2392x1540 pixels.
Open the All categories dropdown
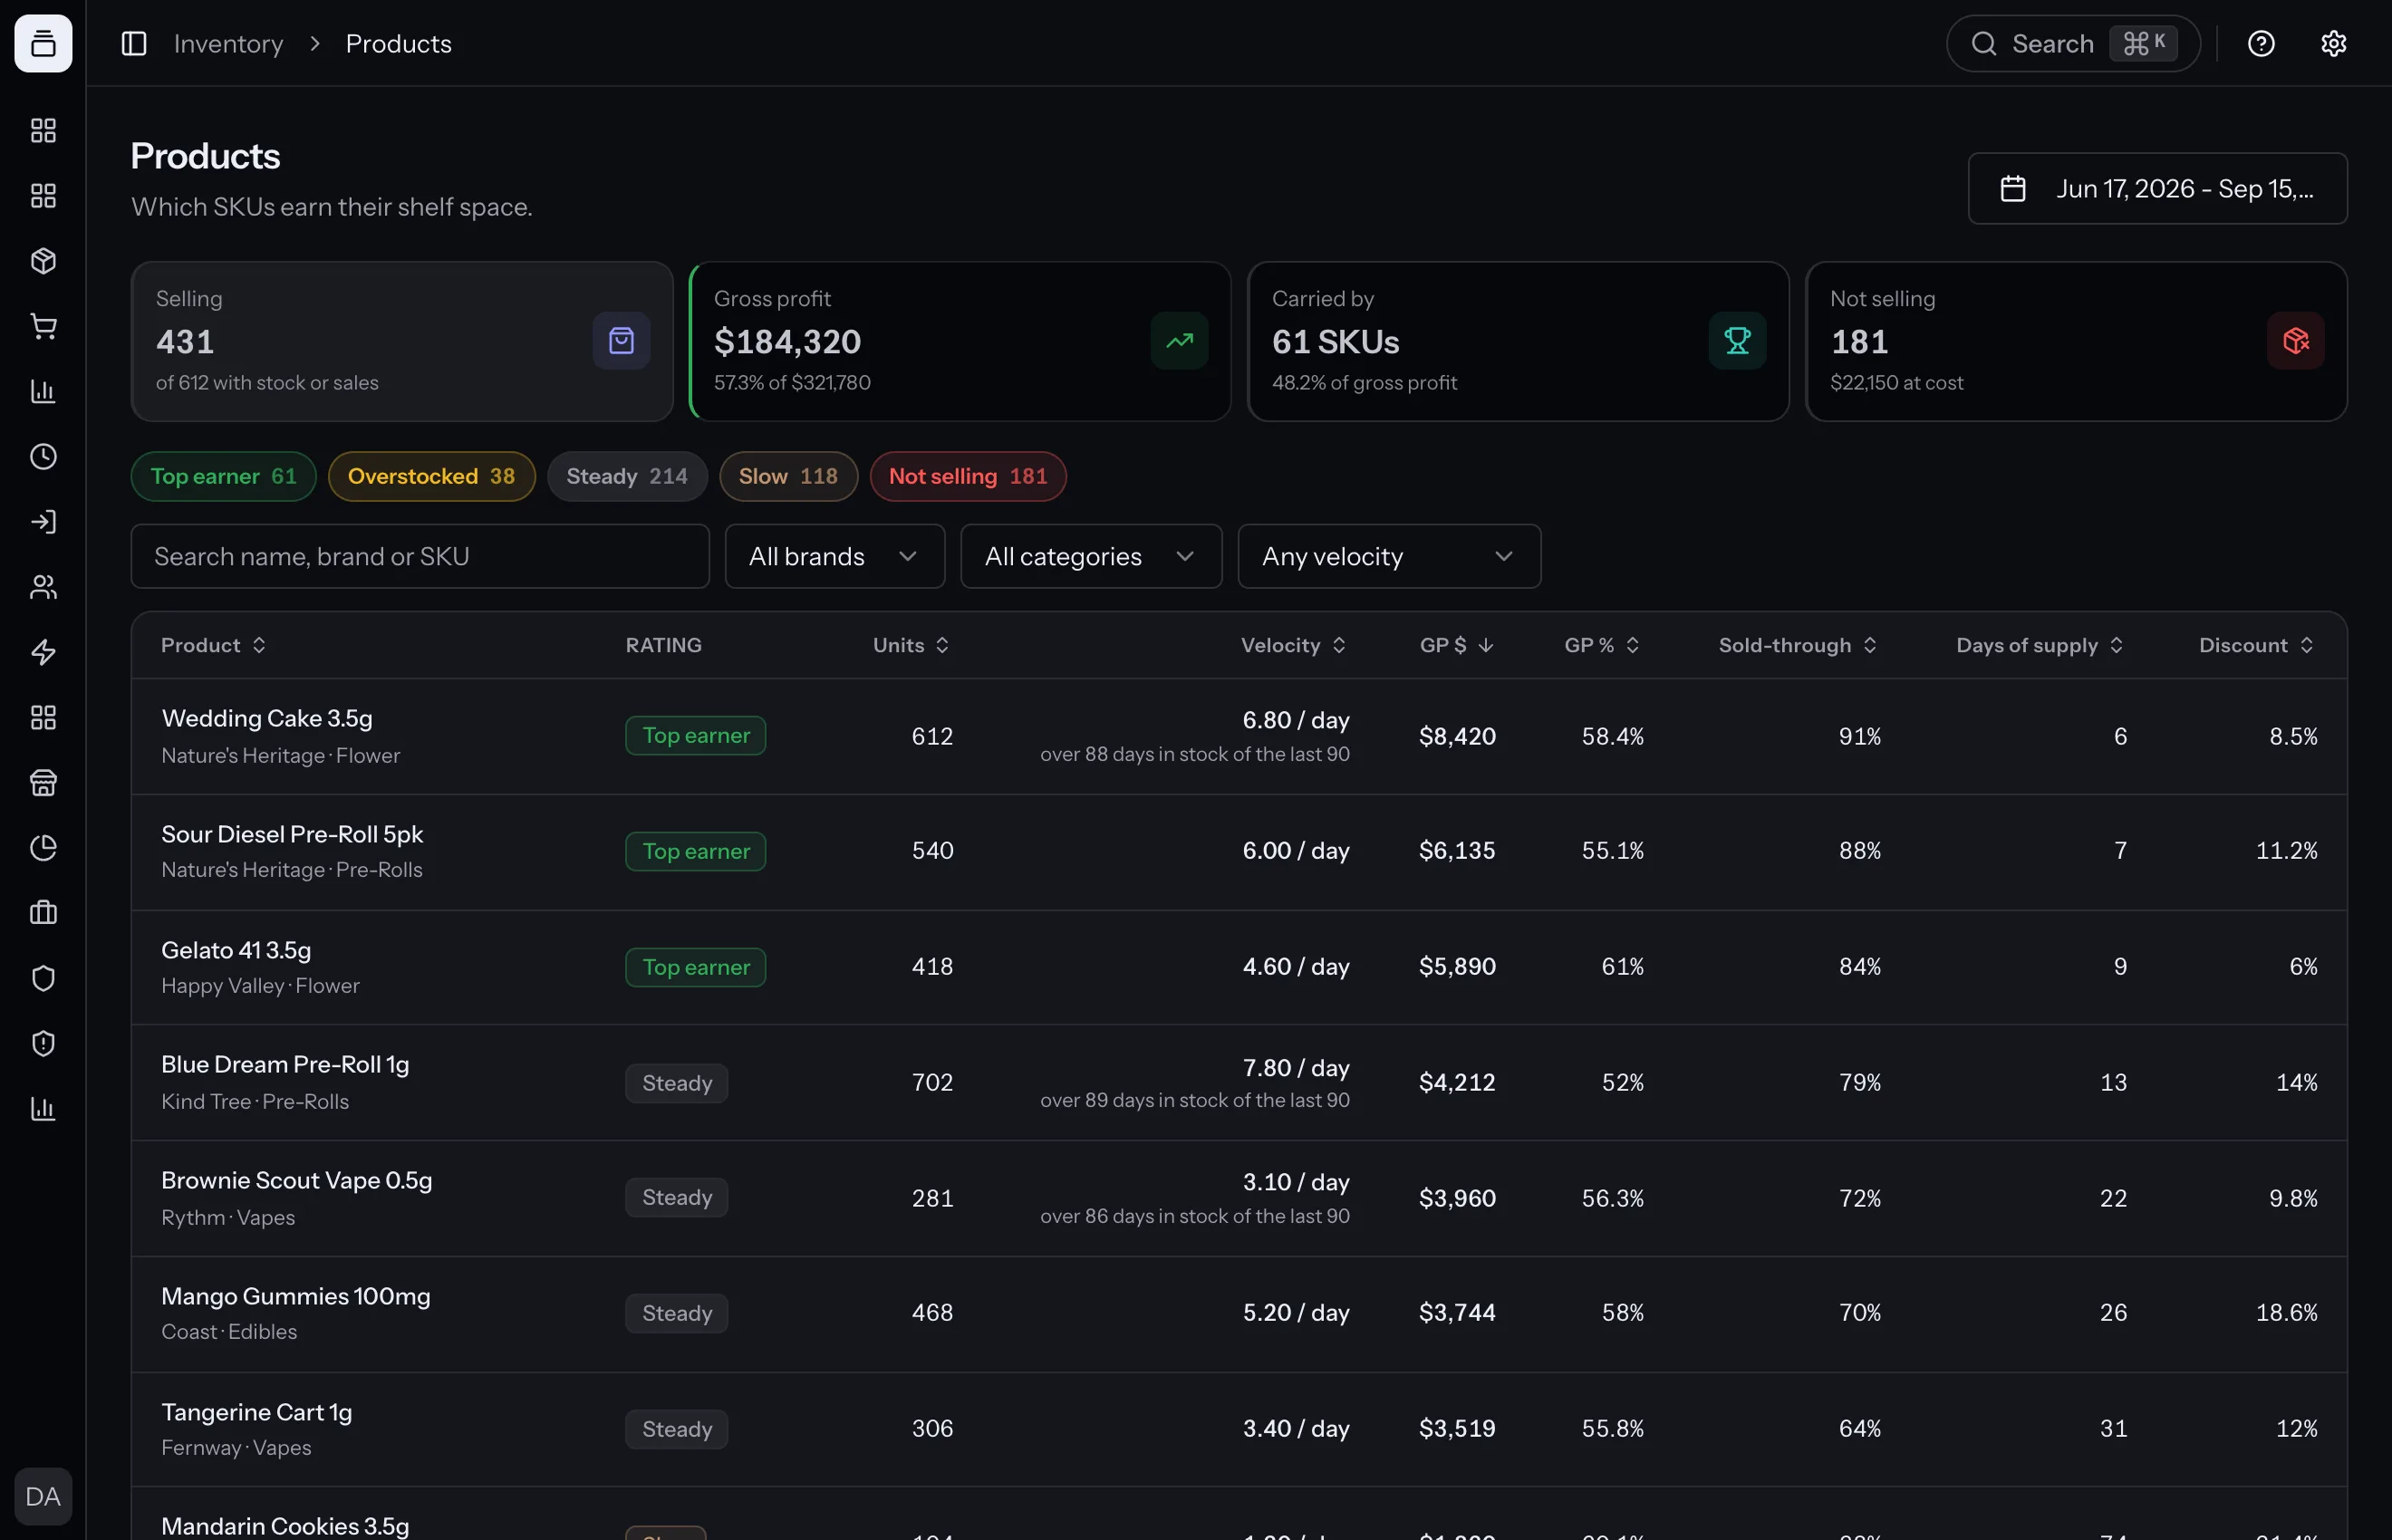(x=1091, y=556)
